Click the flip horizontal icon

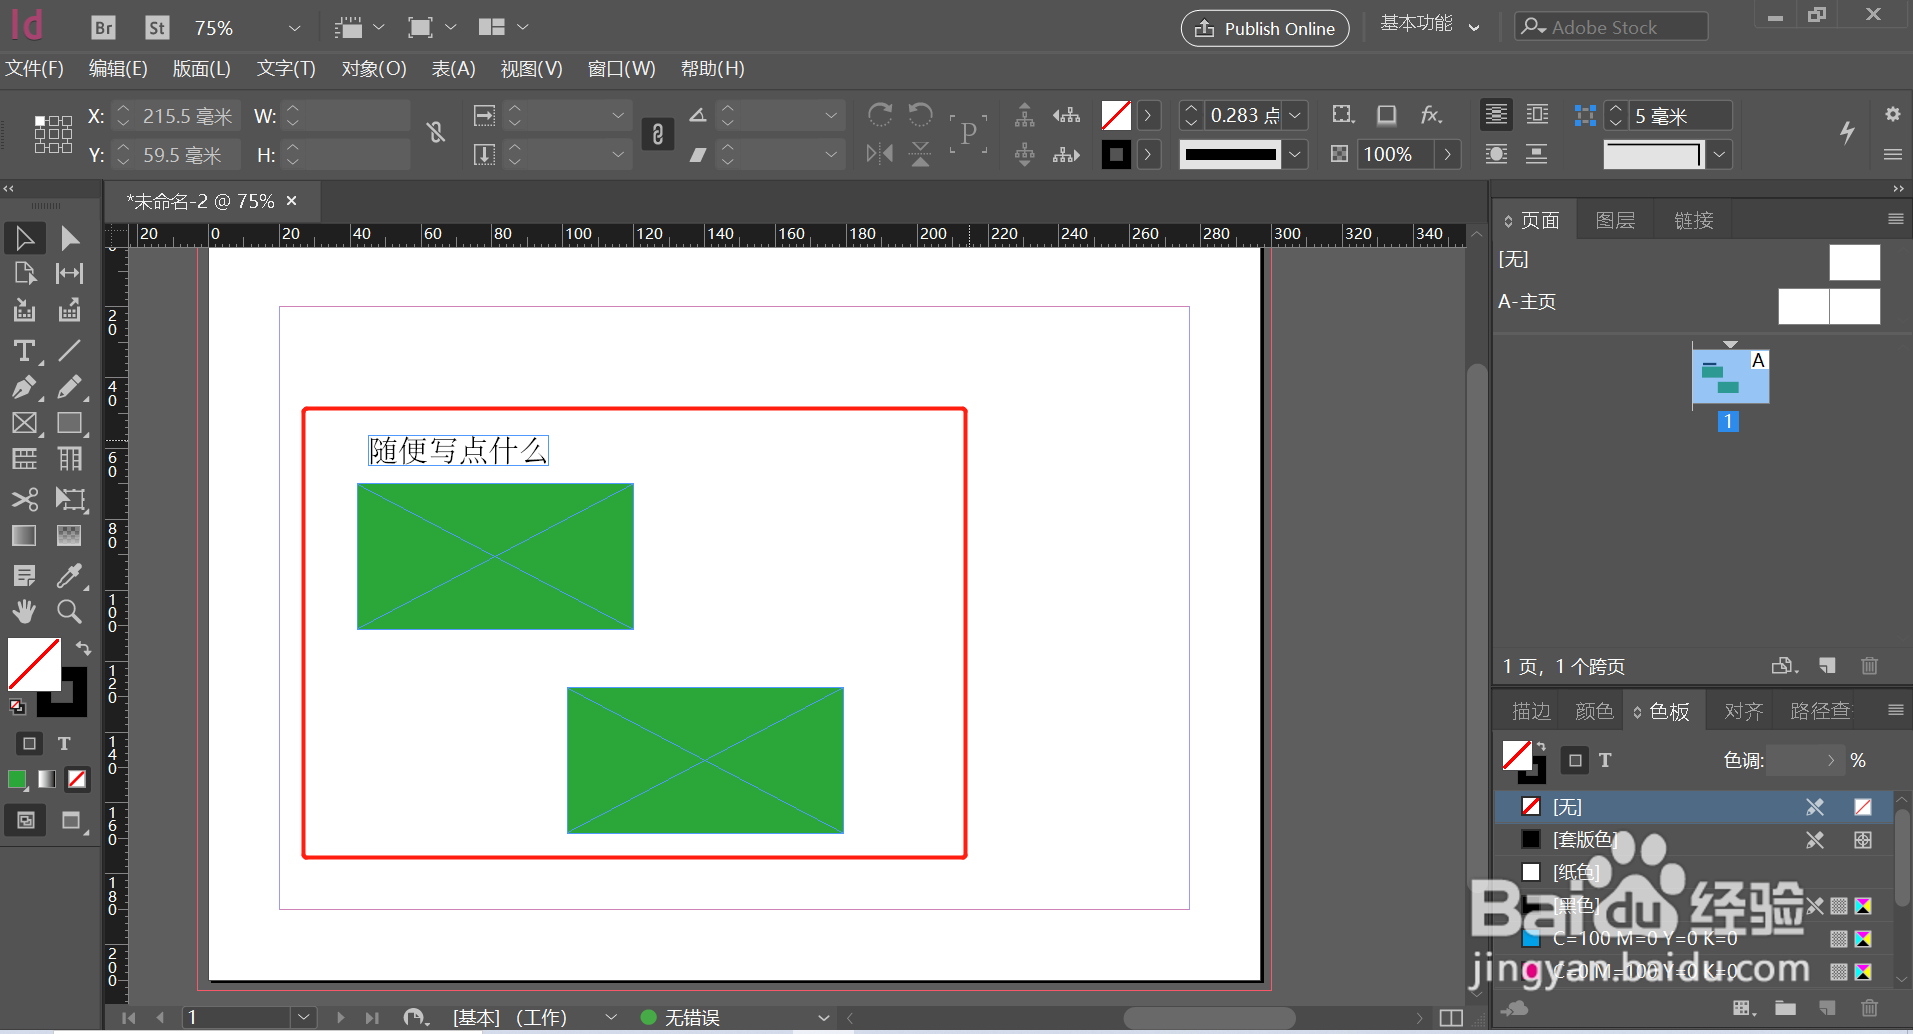tap(880, 154)
